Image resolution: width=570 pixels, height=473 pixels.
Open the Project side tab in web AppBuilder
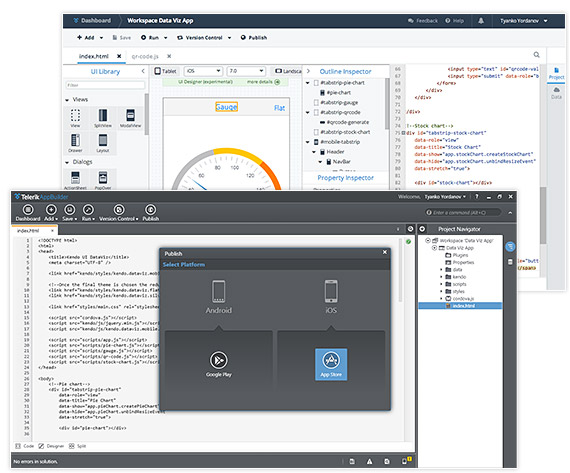[x=556, y=73]
